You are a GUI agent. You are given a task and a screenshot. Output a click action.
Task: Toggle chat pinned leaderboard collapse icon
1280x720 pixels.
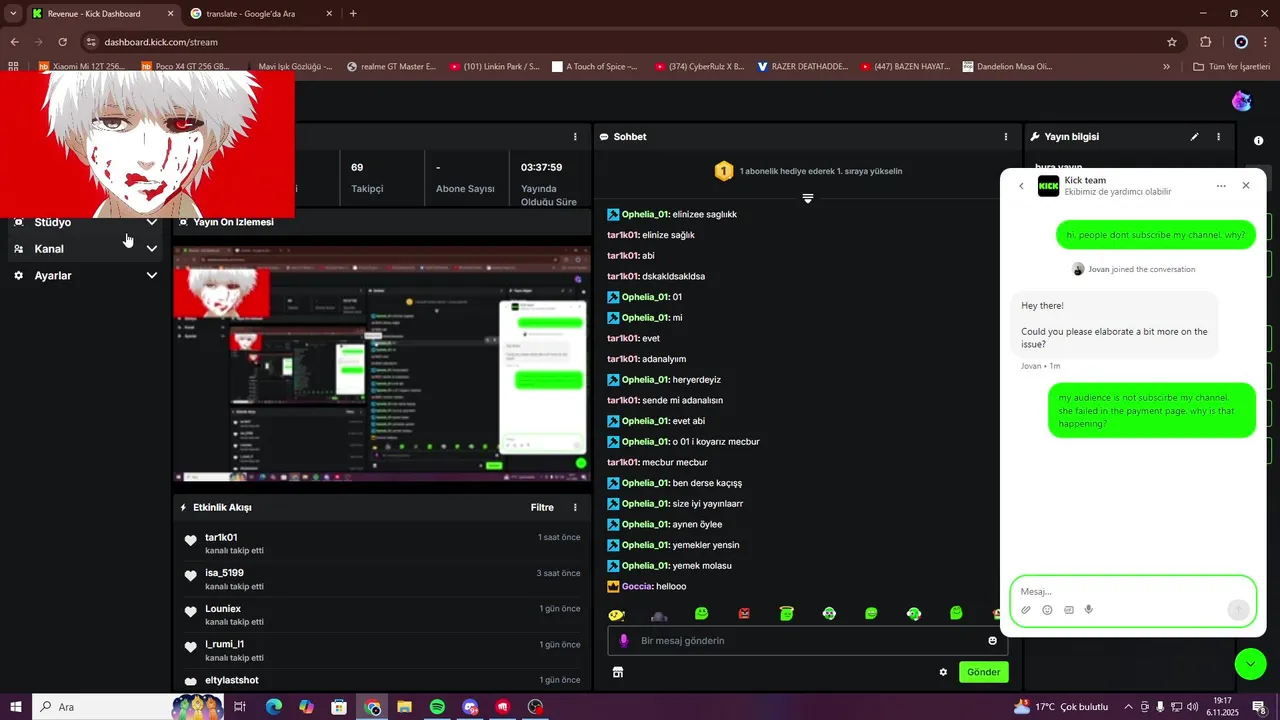click(x=808, y=198)
